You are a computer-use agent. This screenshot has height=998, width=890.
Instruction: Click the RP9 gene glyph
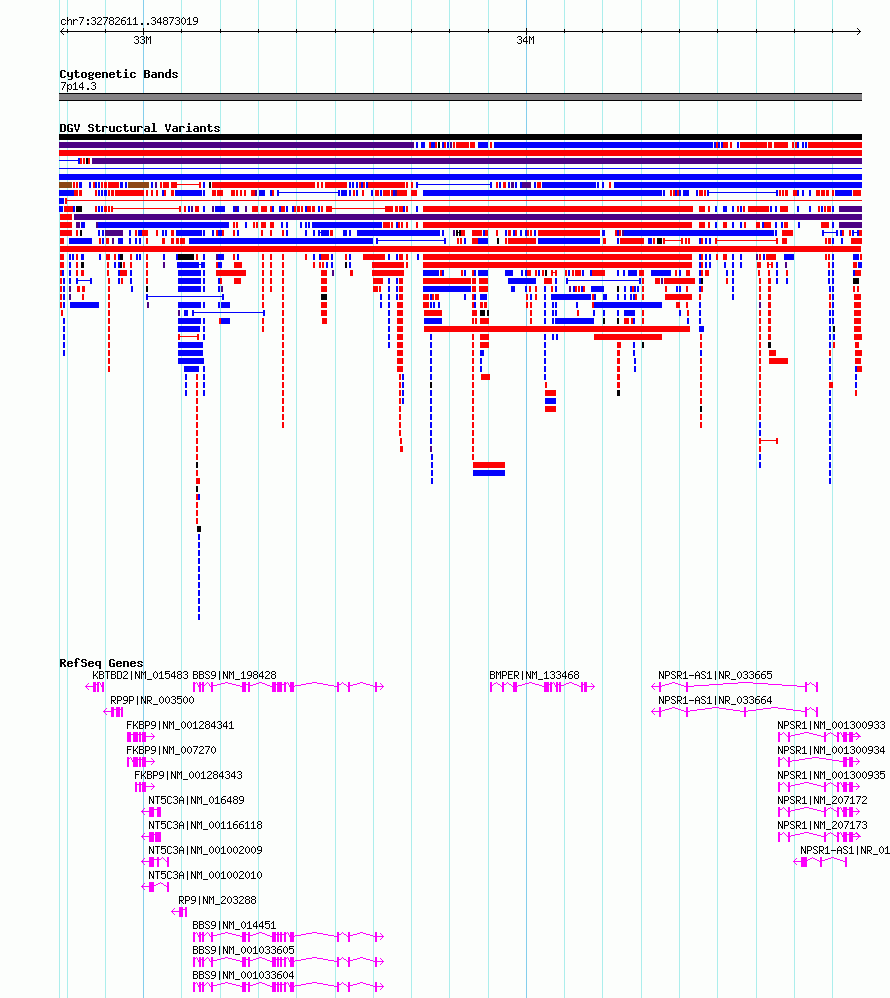[180, 912]
